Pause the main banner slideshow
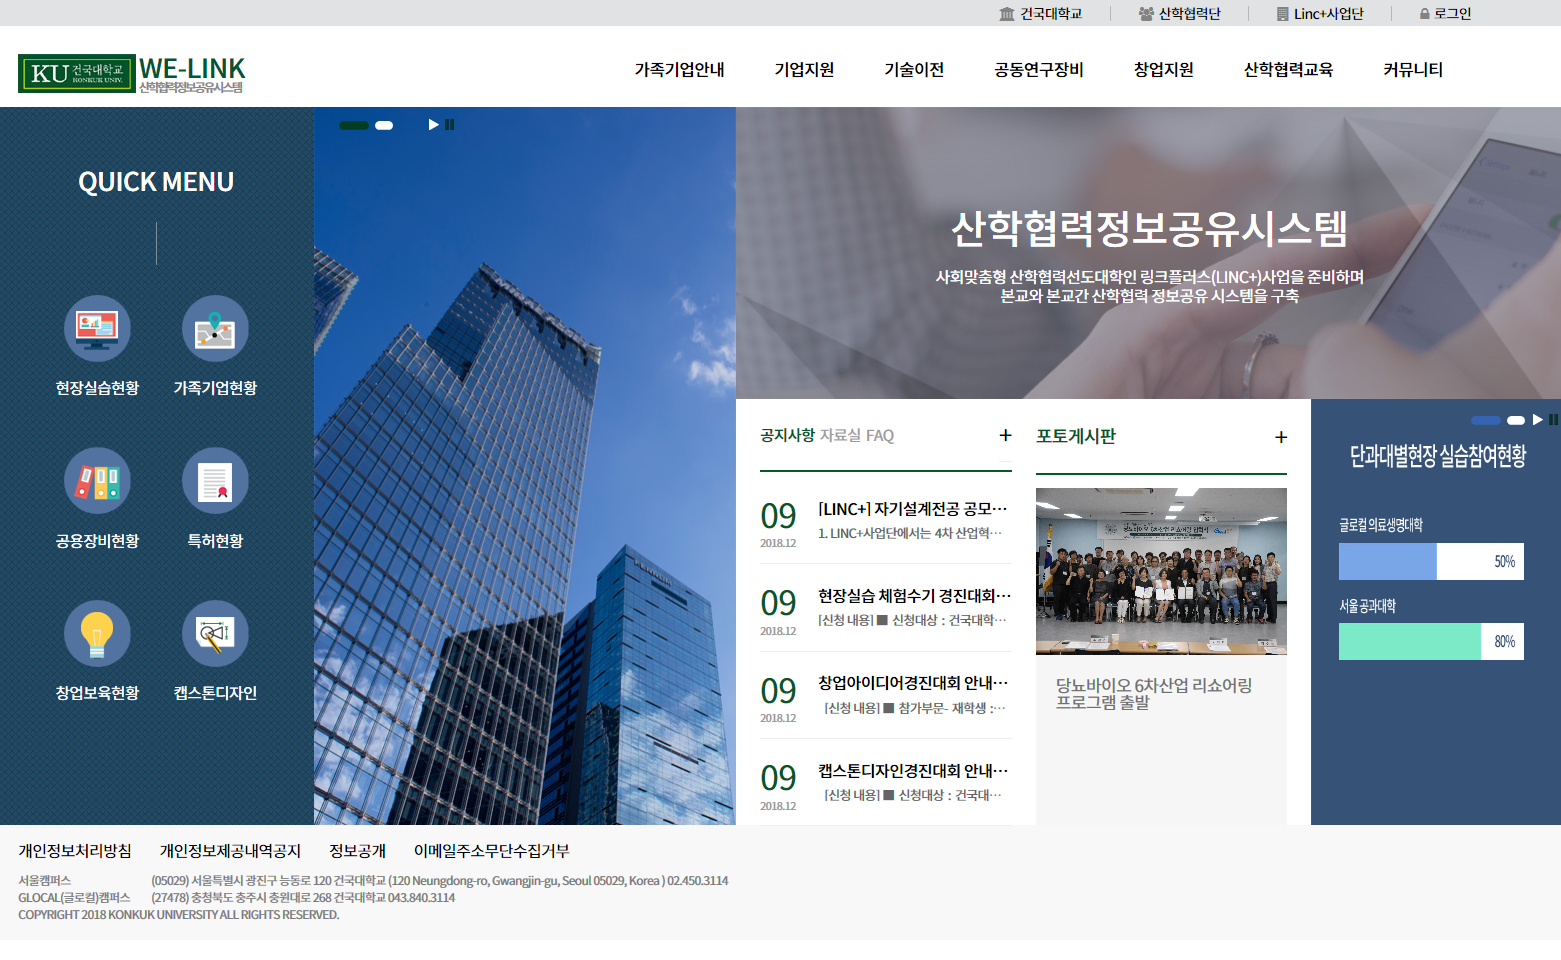Screen dimensions: 1561x960 tap(450, 125)
